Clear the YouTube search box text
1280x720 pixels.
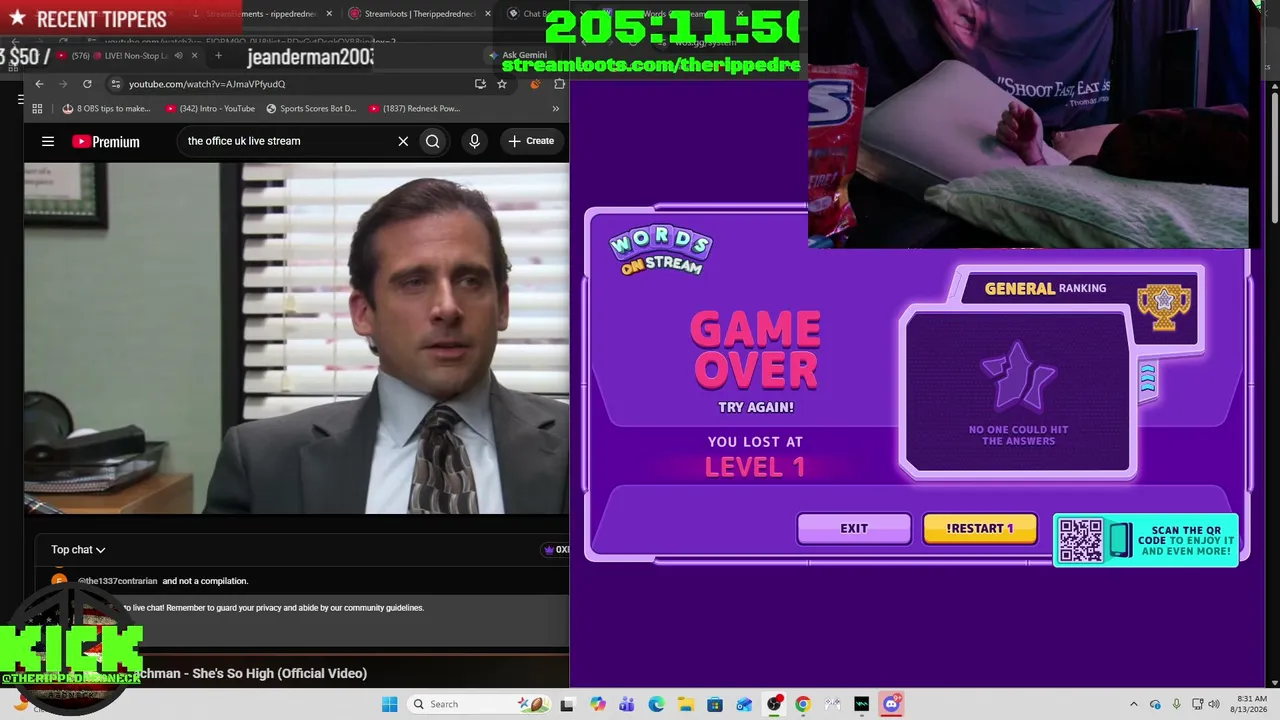pyautogui.click(x=403, y=141)
